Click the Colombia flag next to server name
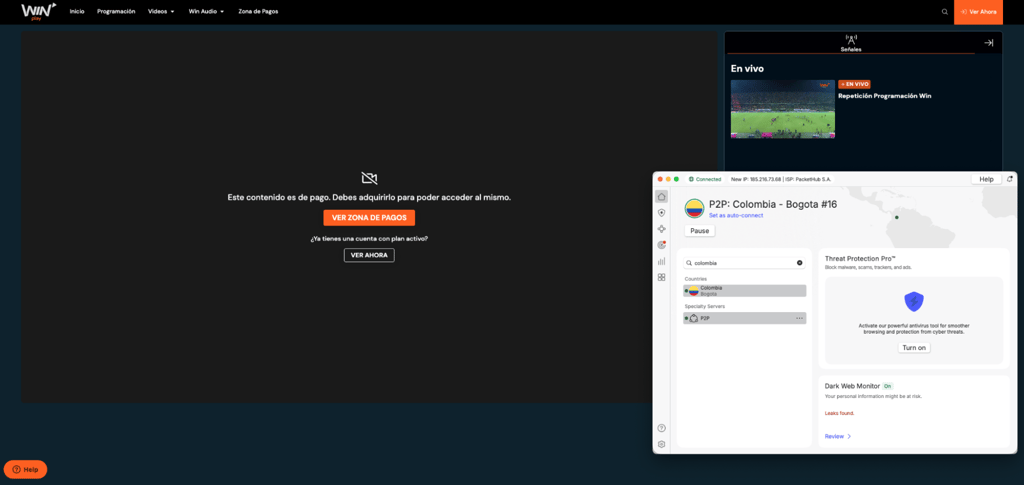Viewport: 1024px width, 485px height. [x=695, y=209]
